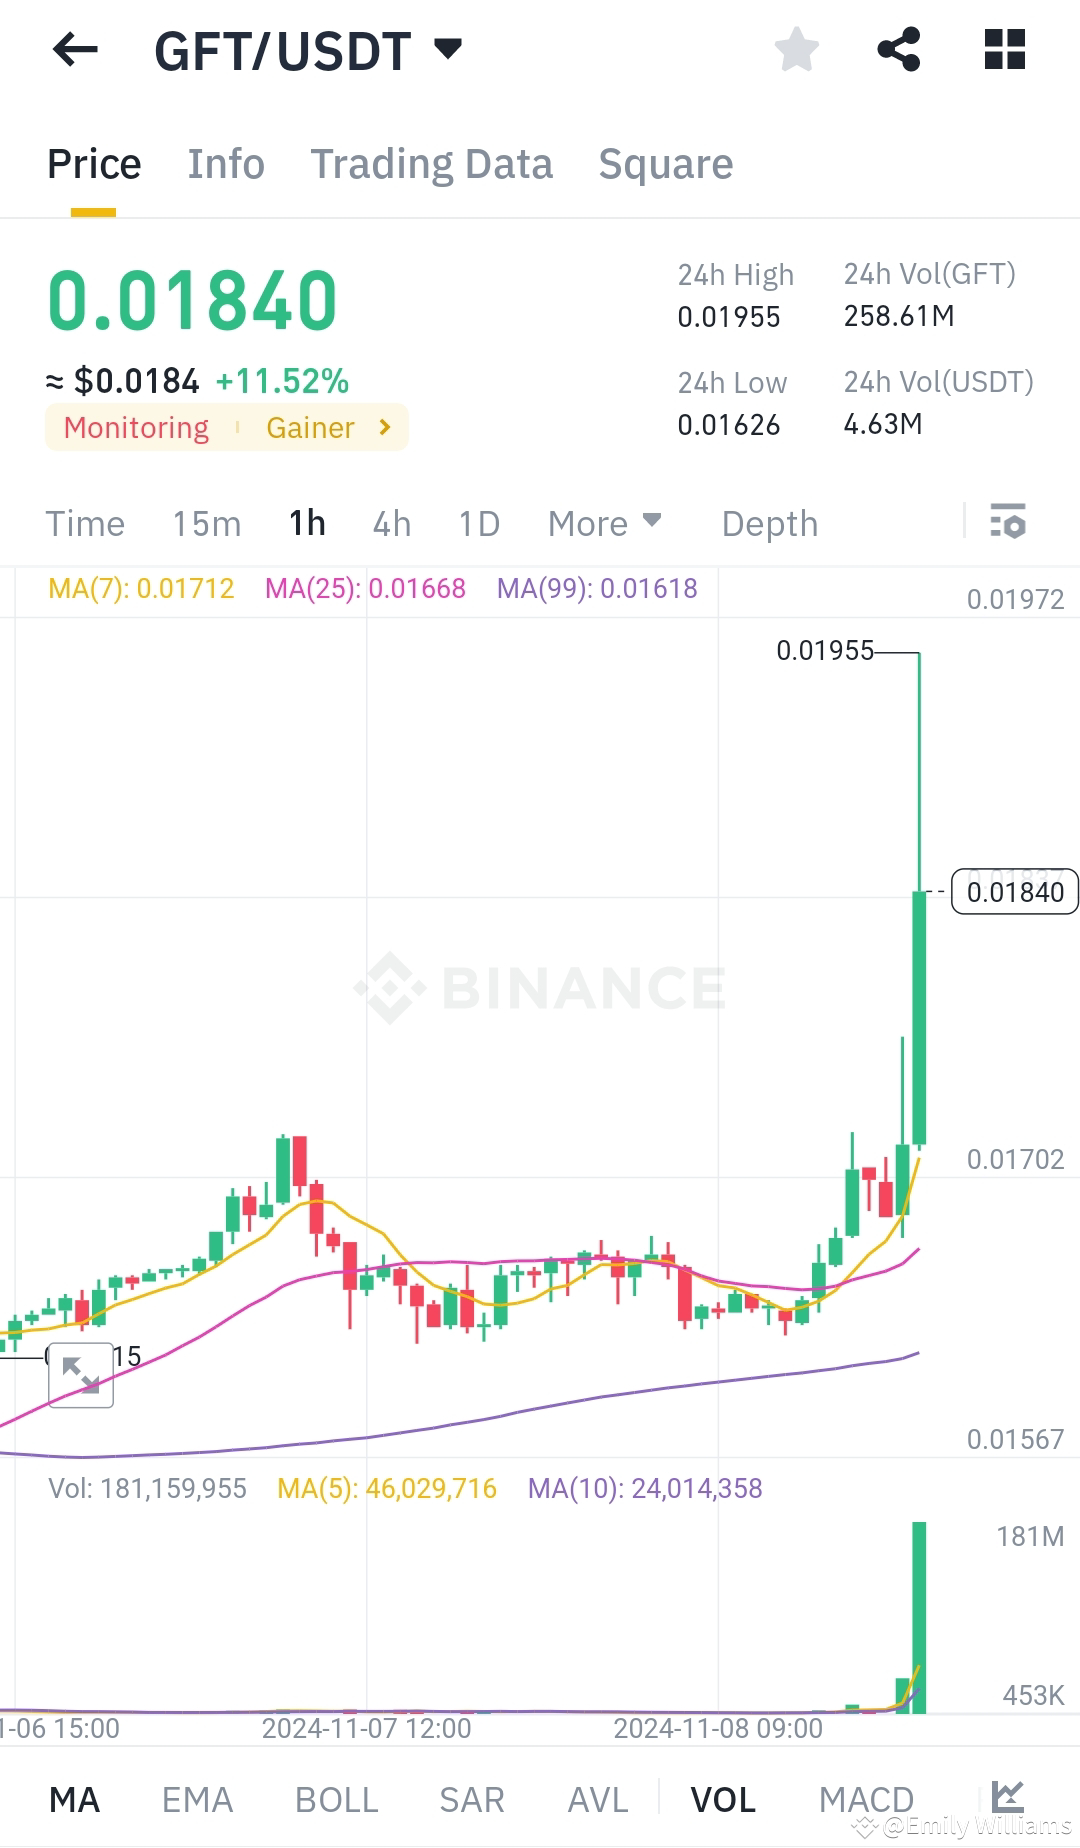Tap the back arrow to exit the chart
The width and height of the screenshot is (1080, 1848).
pos(74,50)
